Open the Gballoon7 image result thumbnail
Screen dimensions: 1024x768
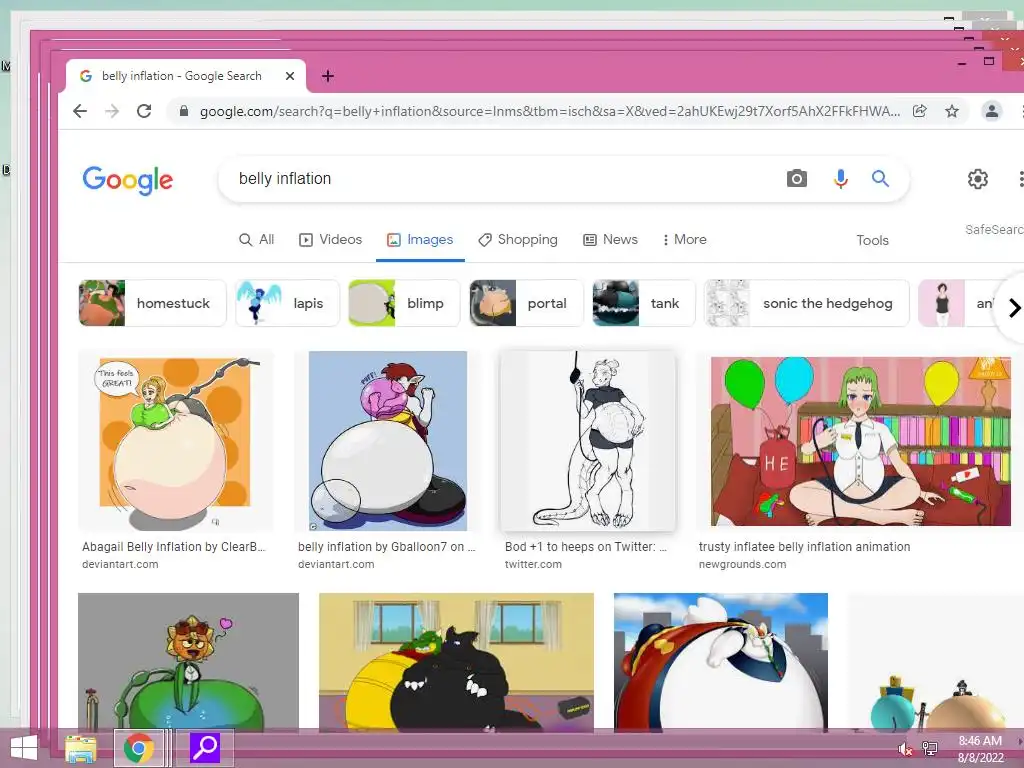[x=388, y=441]
